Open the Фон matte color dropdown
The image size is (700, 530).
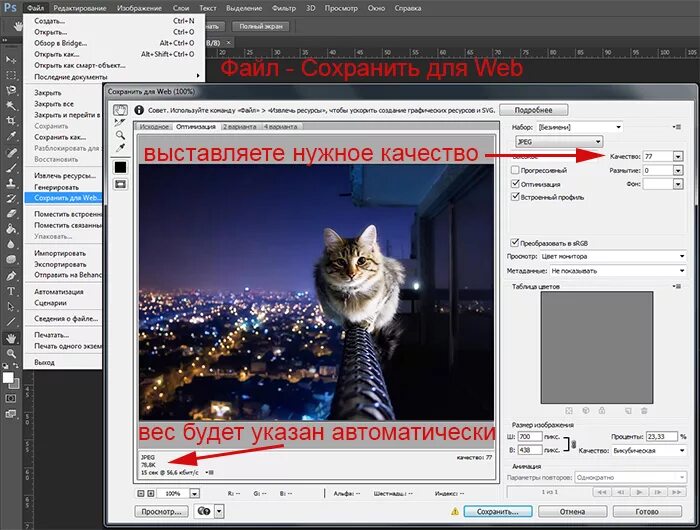678,184
